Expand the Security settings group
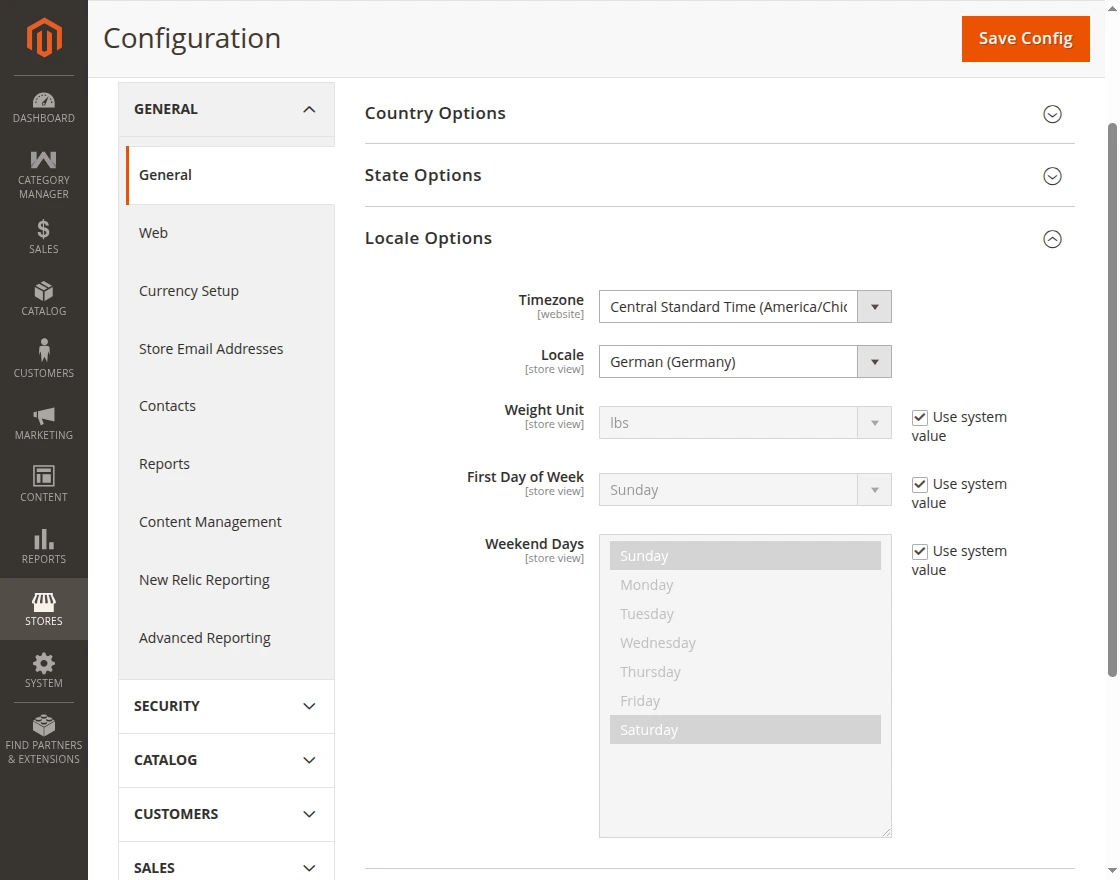The image size is (1120, 880). click(226, 706)
